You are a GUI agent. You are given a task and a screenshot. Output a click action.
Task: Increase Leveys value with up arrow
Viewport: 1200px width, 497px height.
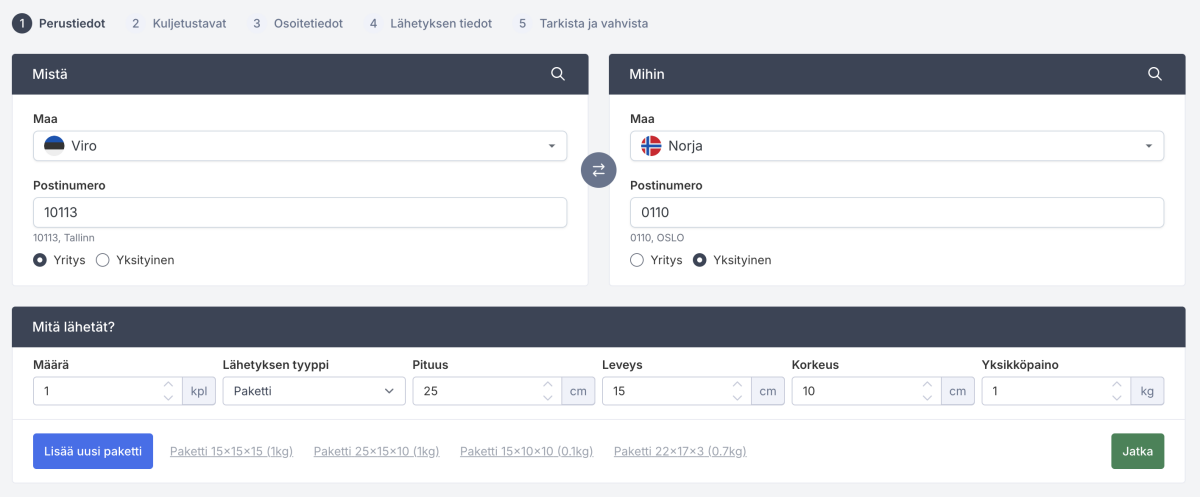(737, 385)
